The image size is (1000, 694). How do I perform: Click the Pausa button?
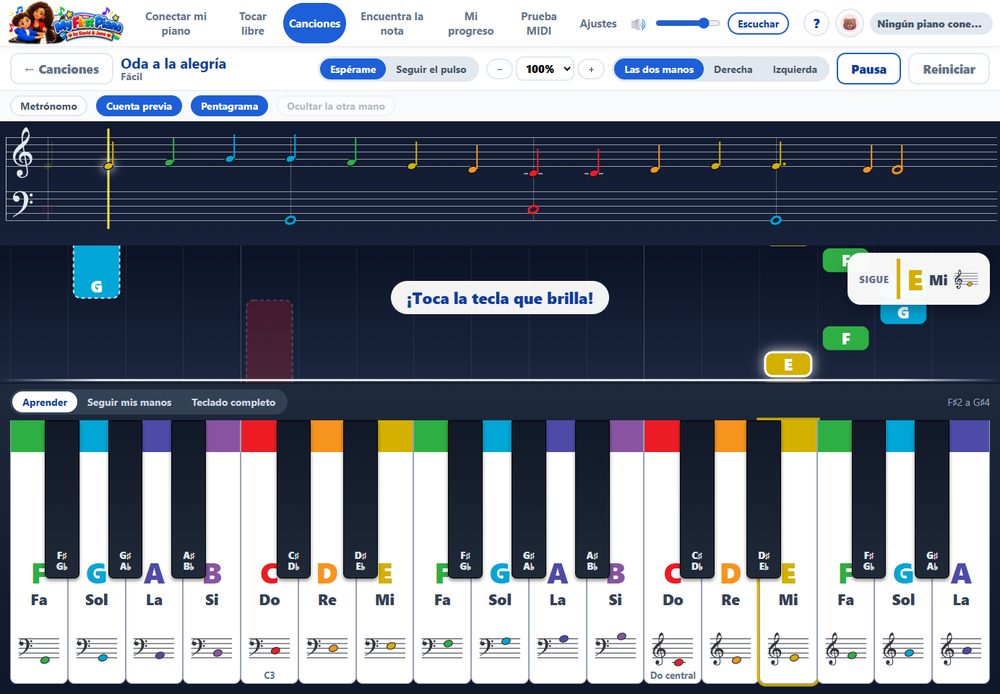pos(868,69)
